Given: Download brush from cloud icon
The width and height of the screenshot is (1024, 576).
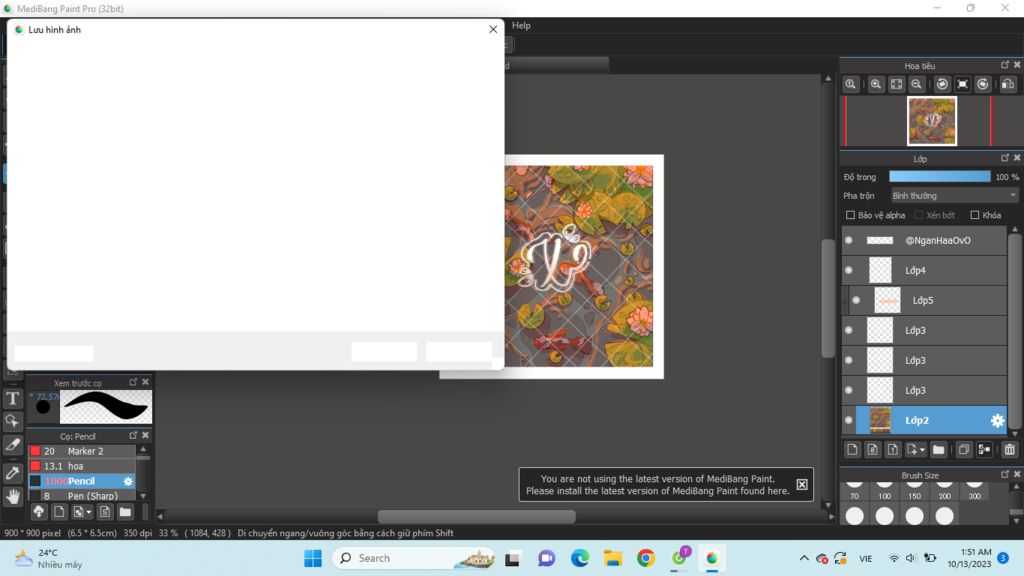Looking at the screenshot, I should click(39, 512).
